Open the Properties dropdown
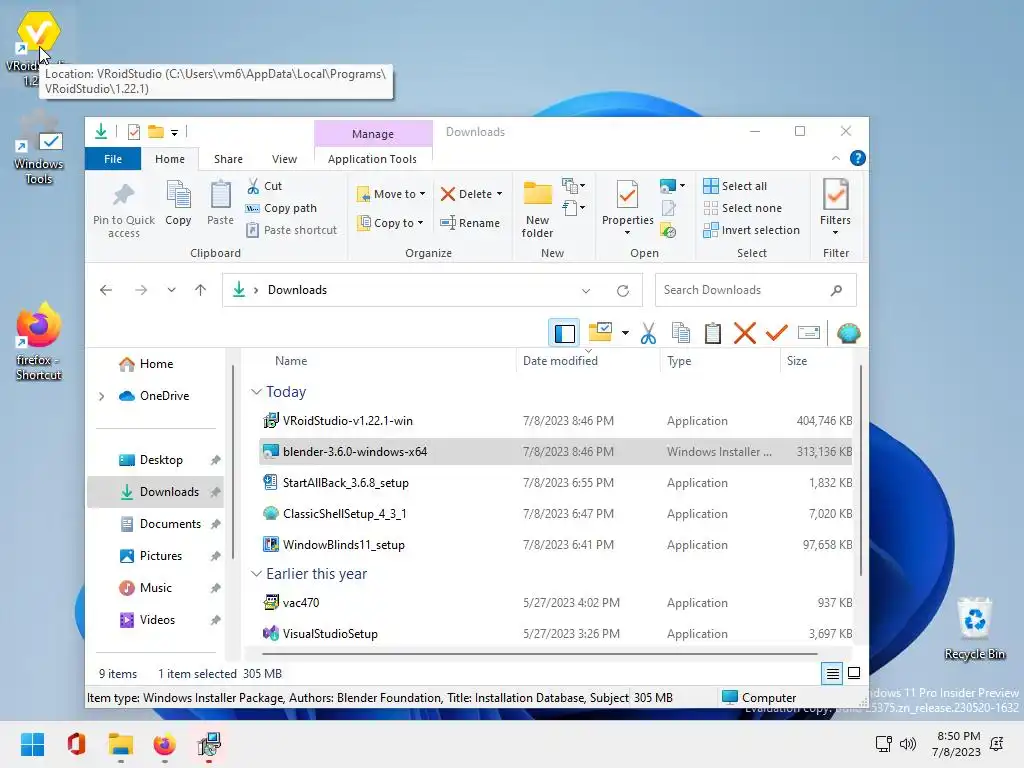Image resolution: width=1024 pixels, height=768 pixels. [628, 232]
